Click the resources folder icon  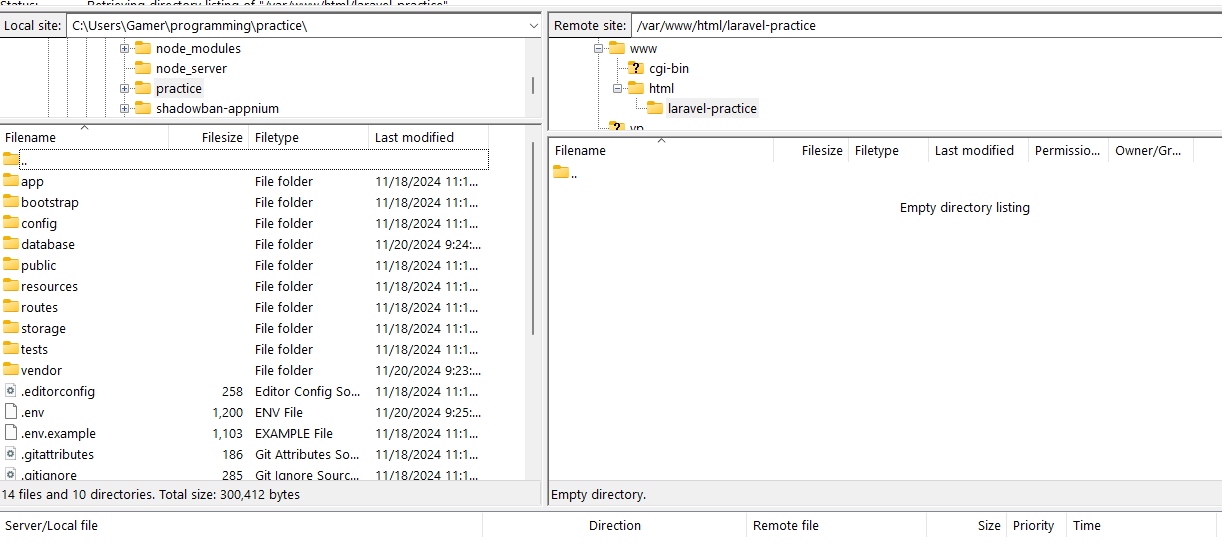(x=11, y=286)
